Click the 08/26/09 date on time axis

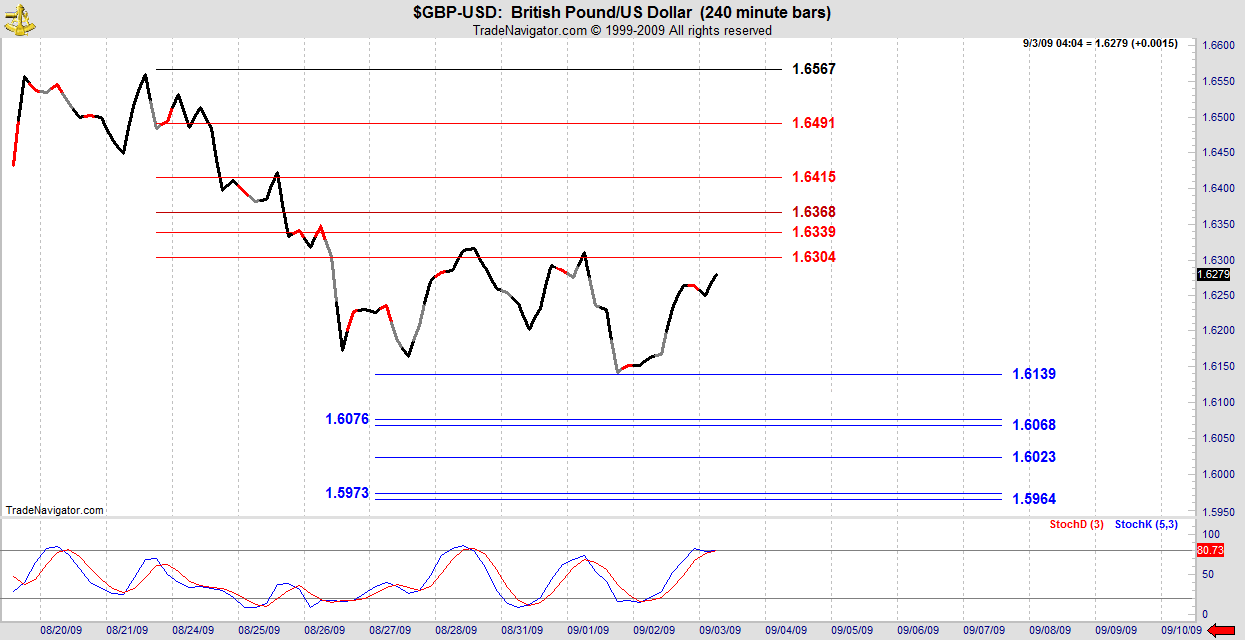click(x=325, y=631)
